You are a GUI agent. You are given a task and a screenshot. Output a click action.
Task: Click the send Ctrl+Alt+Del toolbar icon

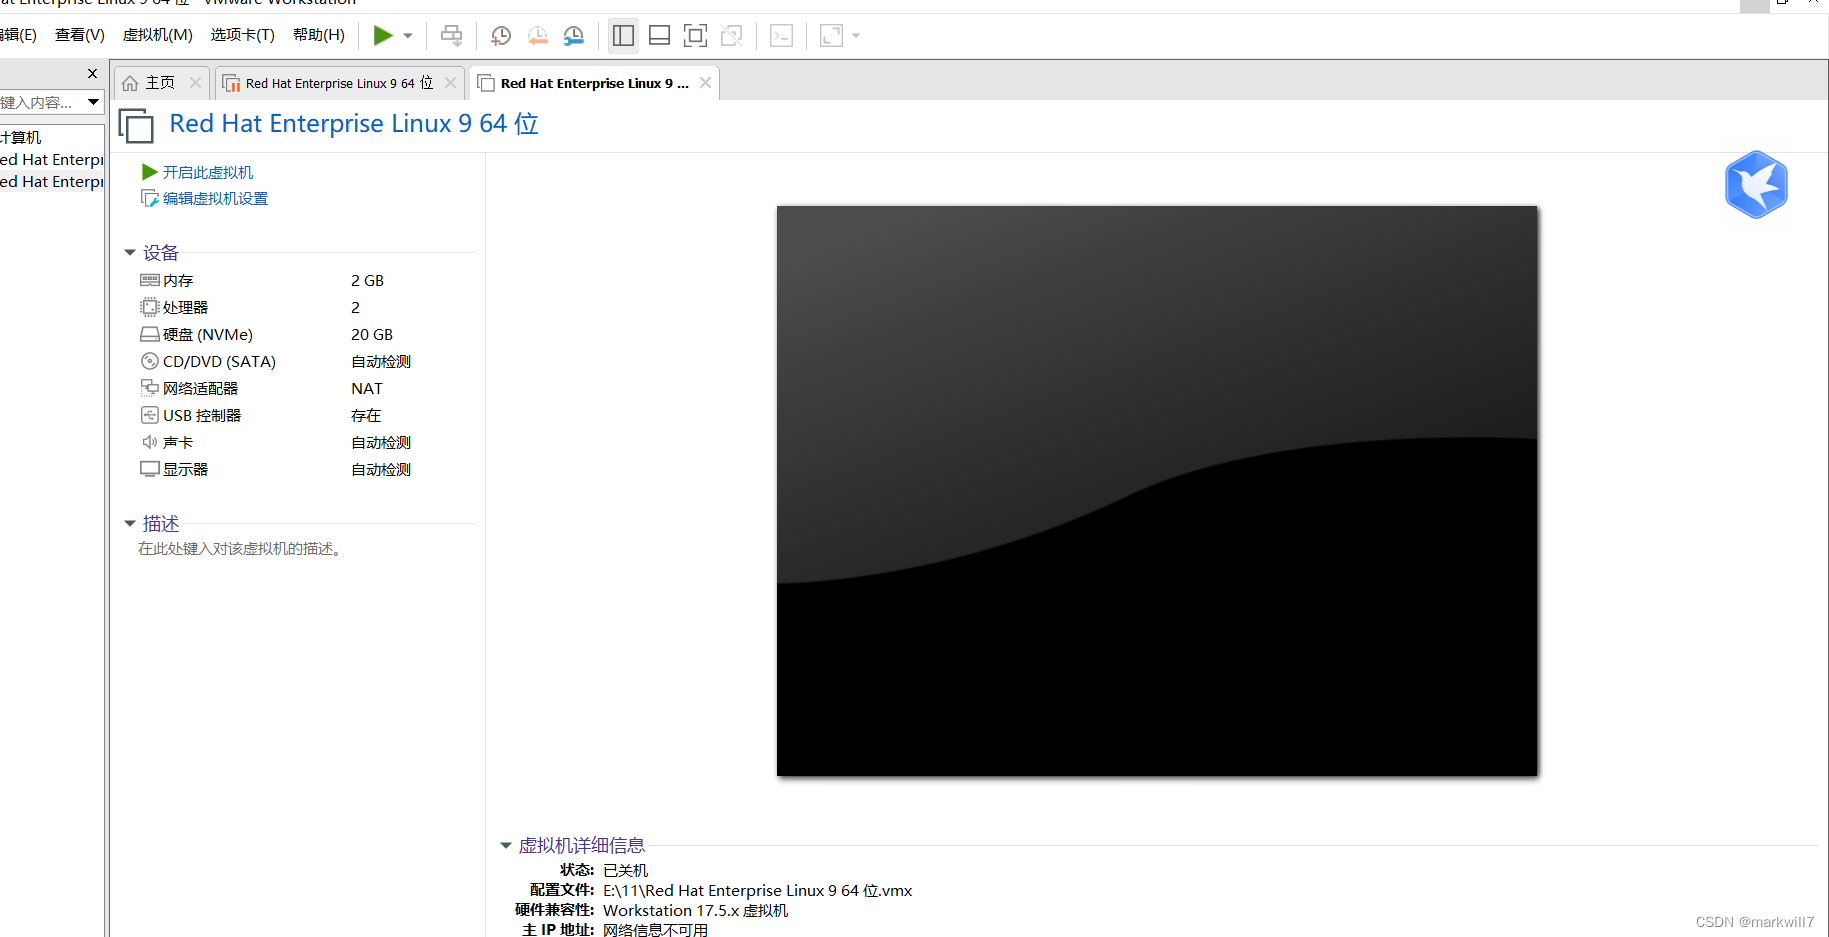pos(452,36)
